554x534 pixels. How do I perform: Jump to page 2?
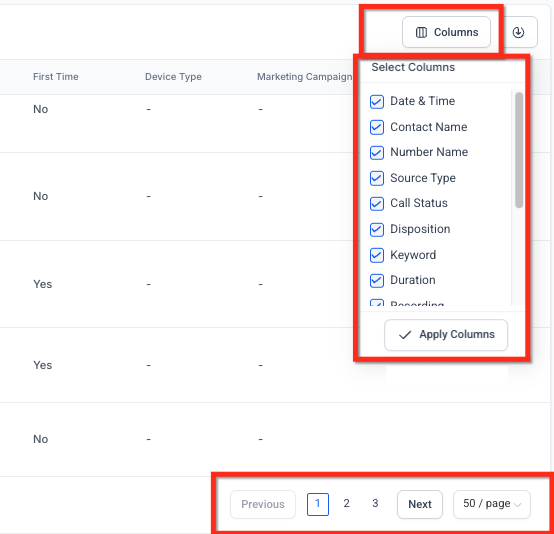coord(346,503)
